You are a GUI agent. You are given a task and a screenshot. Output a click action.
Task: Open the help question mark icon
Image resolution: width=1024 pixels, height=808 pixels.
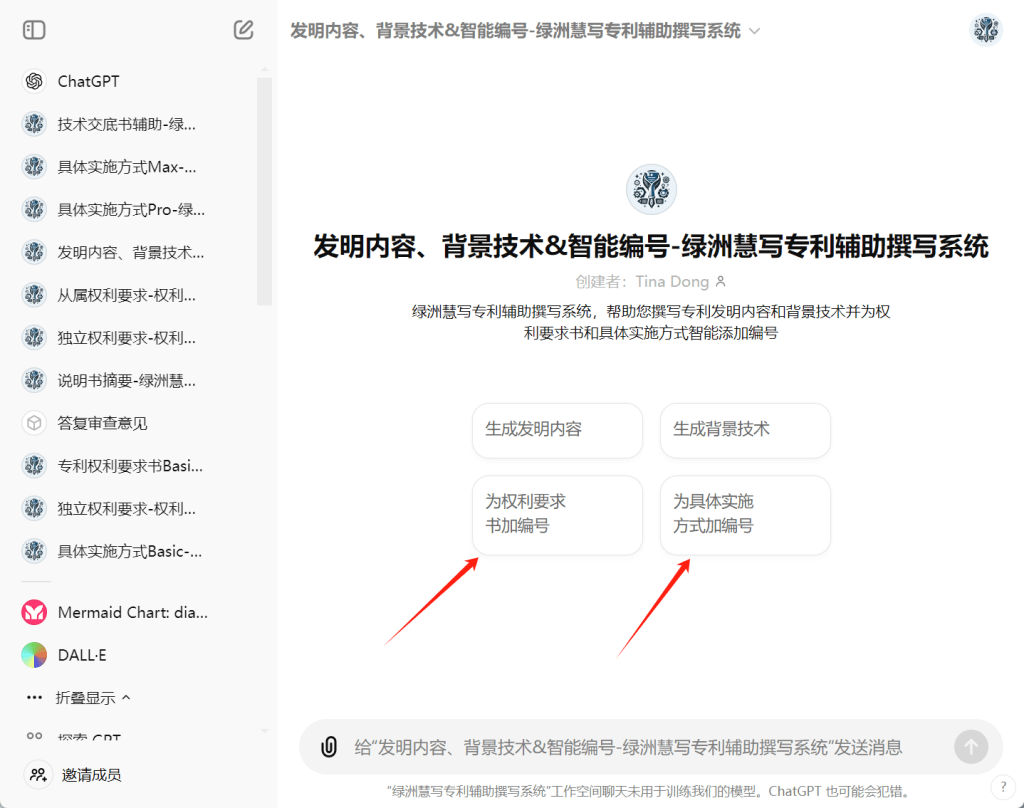[x=1002, y=787]
